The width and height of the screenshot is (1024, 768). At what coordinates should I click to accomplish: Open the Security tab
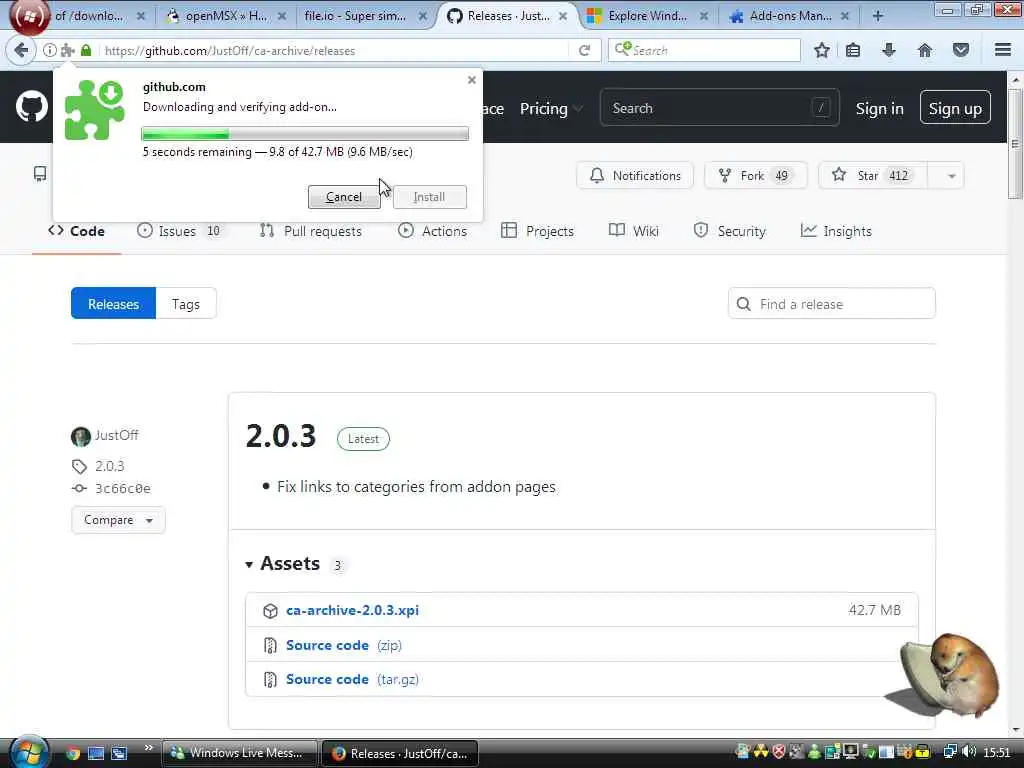(729, 231)
